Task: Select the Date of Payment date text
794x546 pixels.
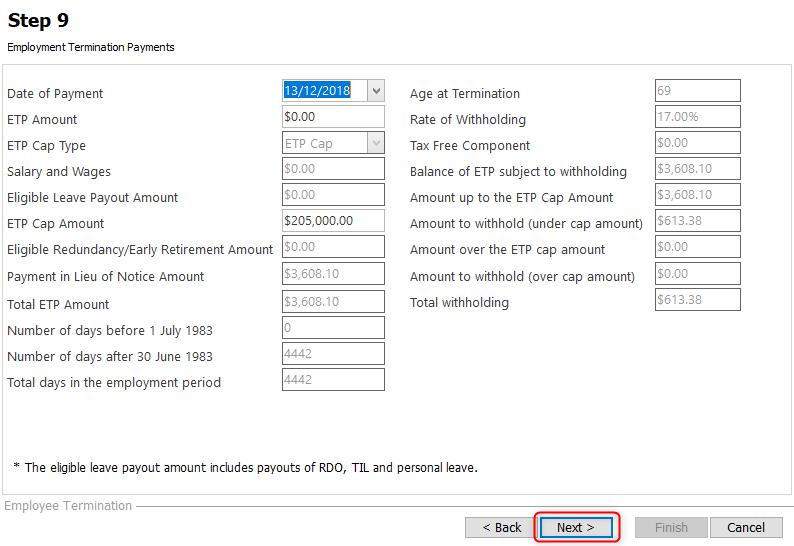Action: 317,91
